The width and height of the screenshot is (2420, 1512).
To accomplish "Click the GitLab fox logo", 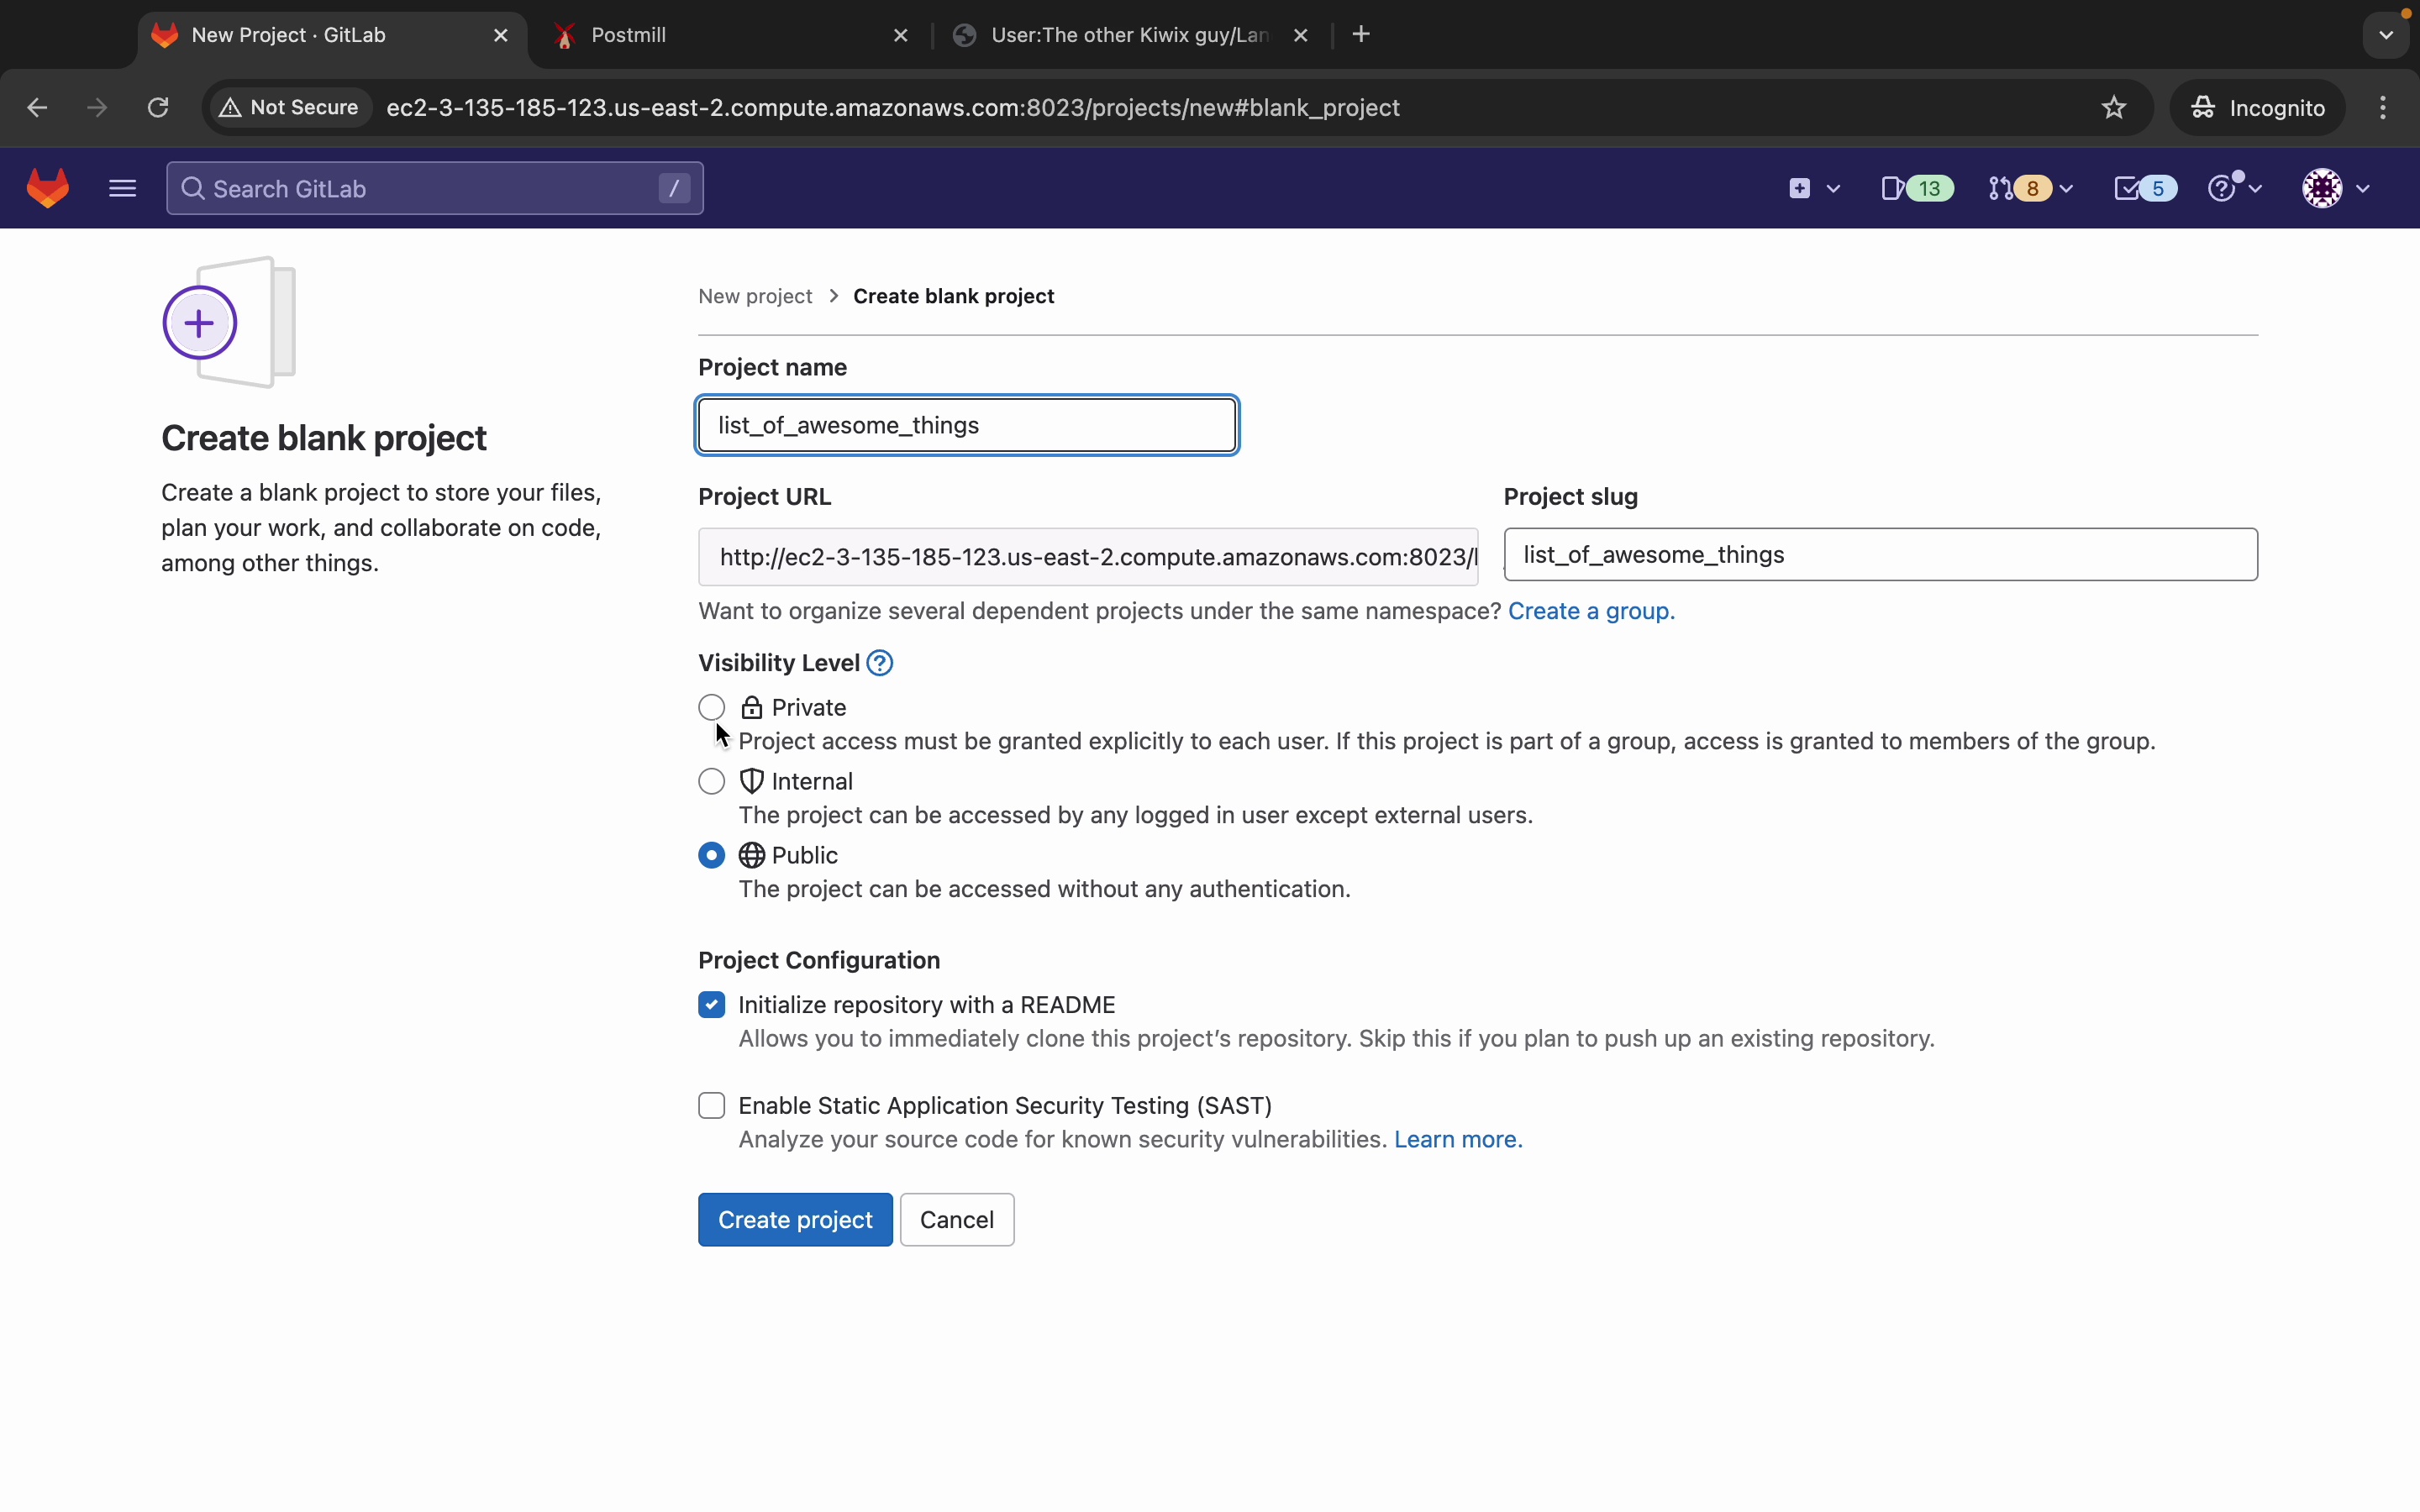I will click(47, 188).
